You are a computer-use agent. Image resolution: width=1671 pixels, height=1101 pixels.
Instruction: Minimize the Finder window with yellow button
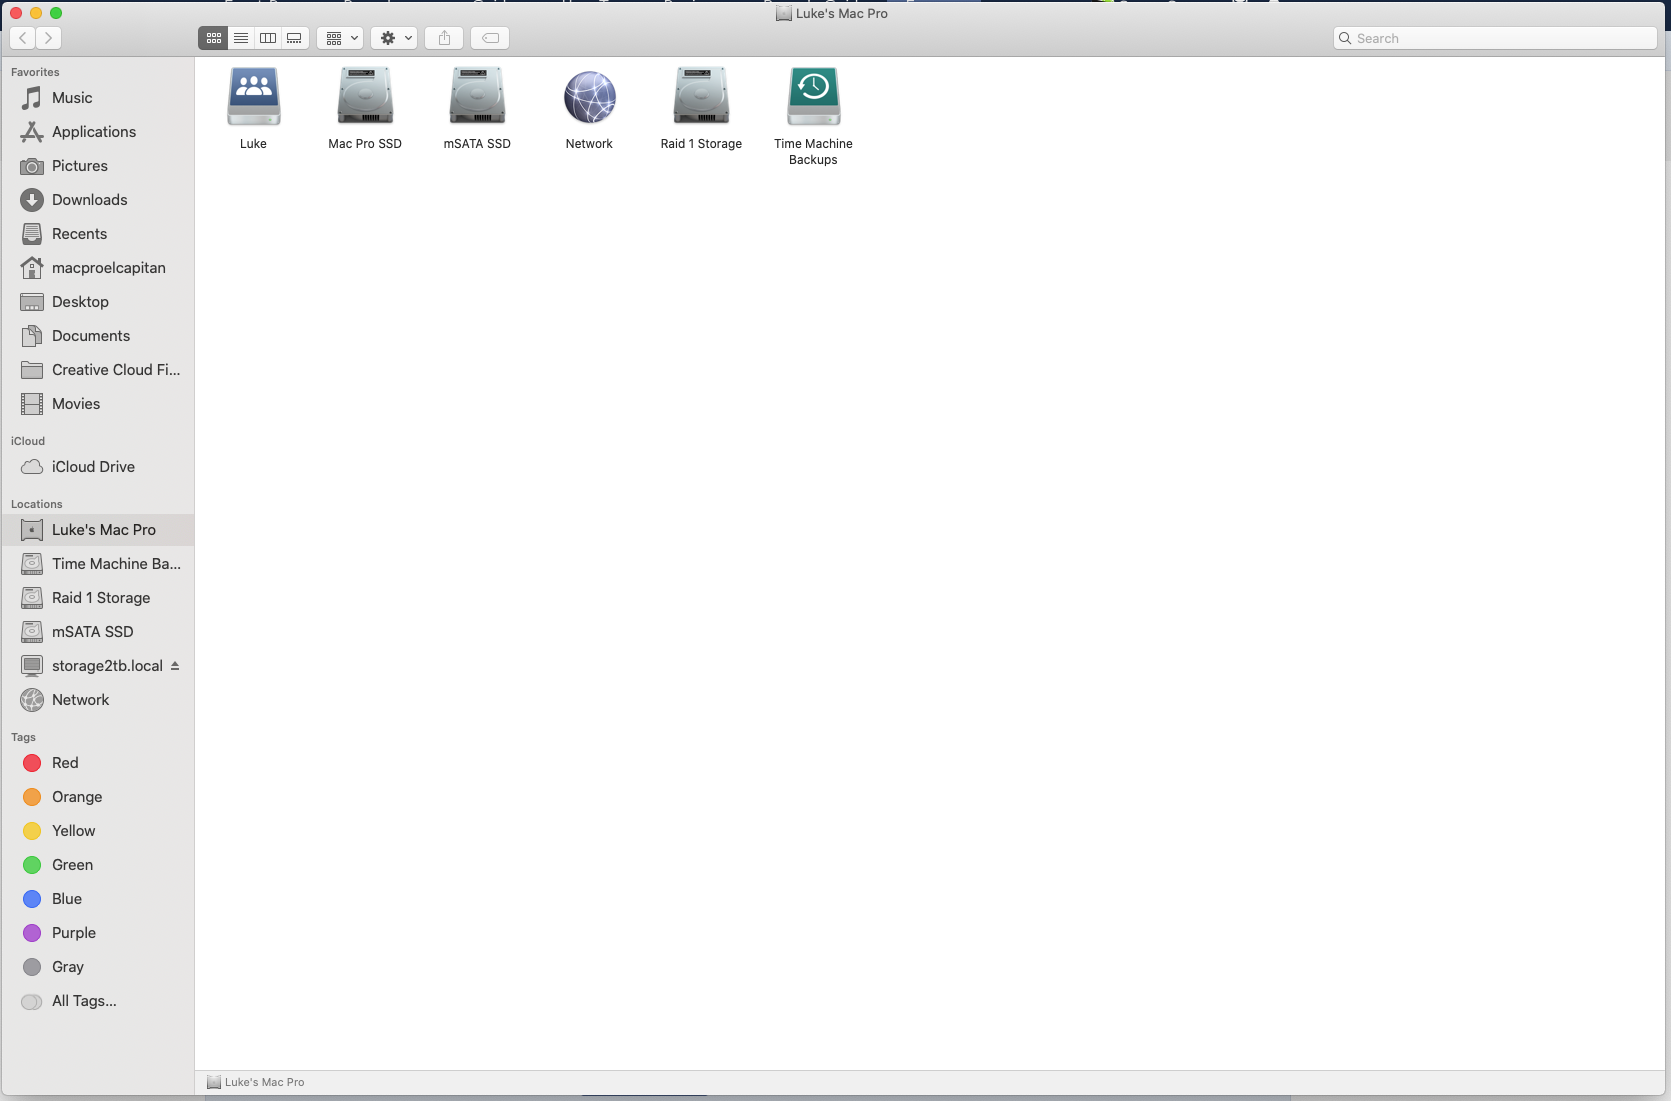pyautogui.click(x=36, y=13)
